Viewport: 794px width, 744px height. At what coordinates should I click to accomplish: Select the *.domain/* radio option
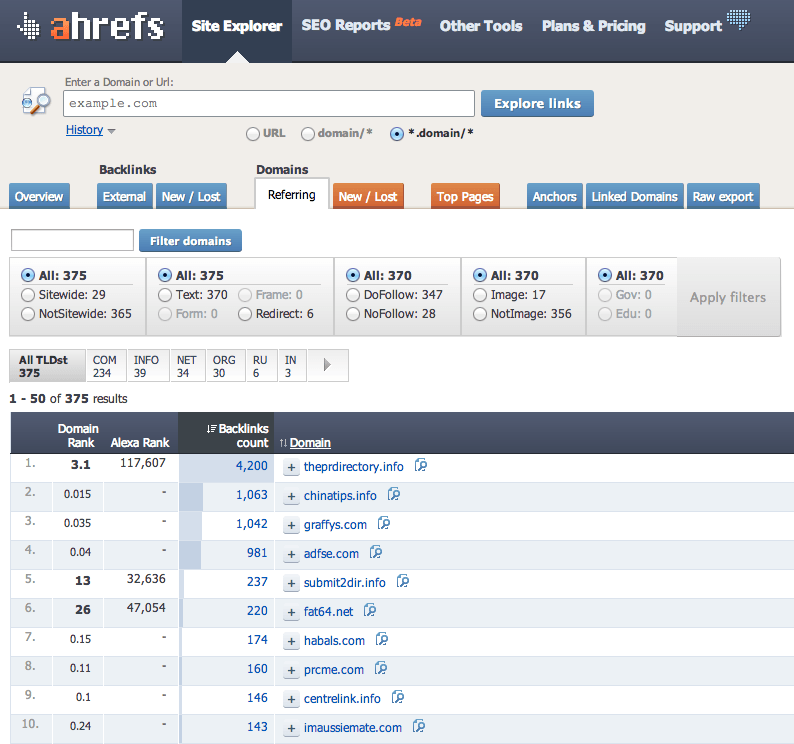pos(396,134)
